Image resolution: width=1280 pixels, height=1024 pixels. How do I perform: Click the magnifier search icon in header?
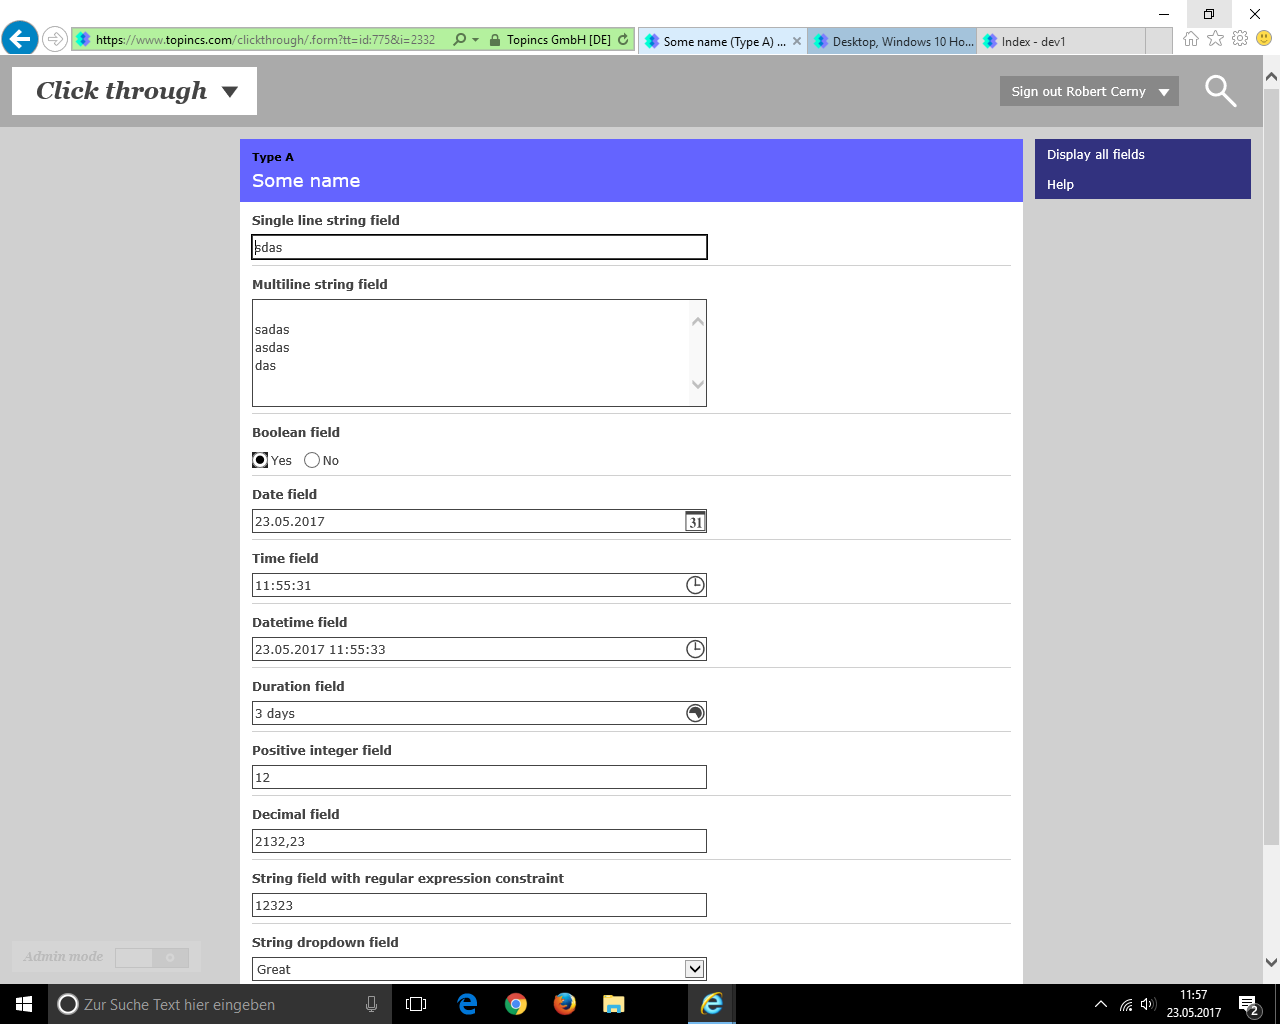tap(1220, 91)
